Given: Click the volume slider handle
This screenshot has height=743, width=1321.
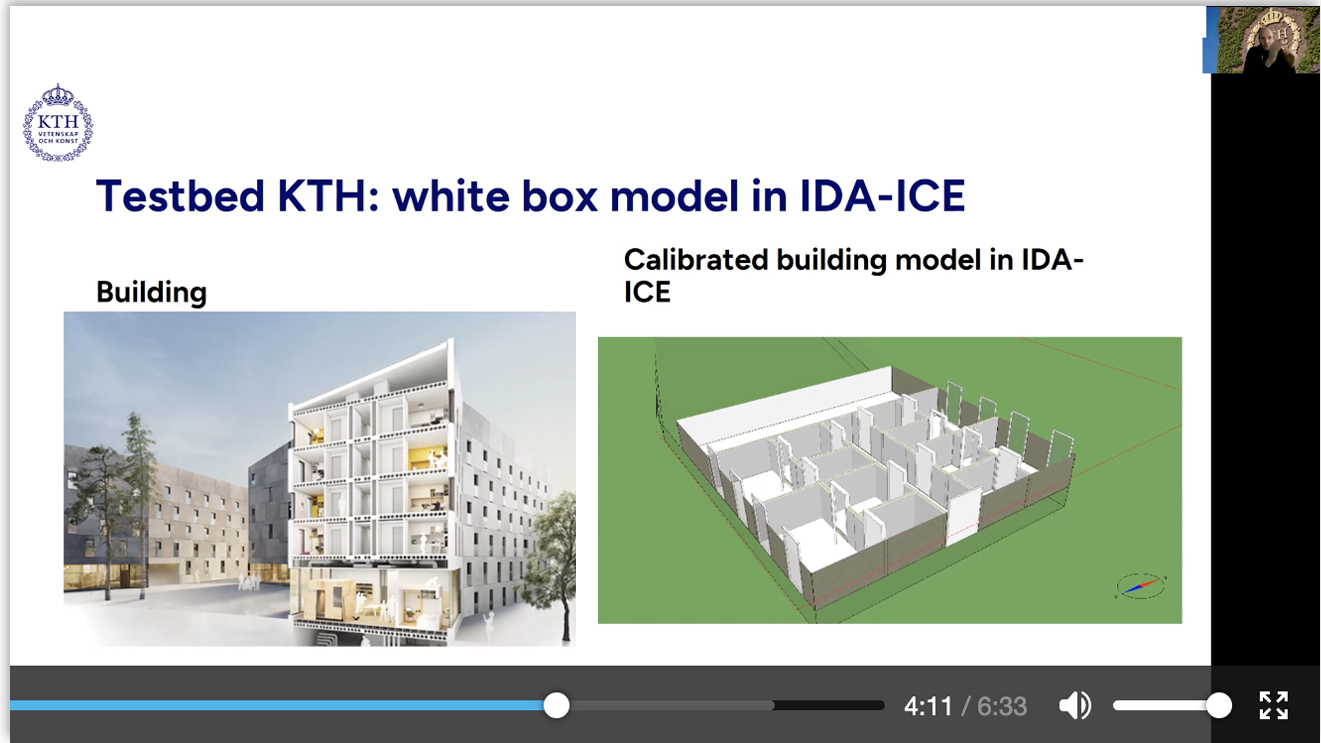Looking at the screenshot, I should [x=1219, y=705].
